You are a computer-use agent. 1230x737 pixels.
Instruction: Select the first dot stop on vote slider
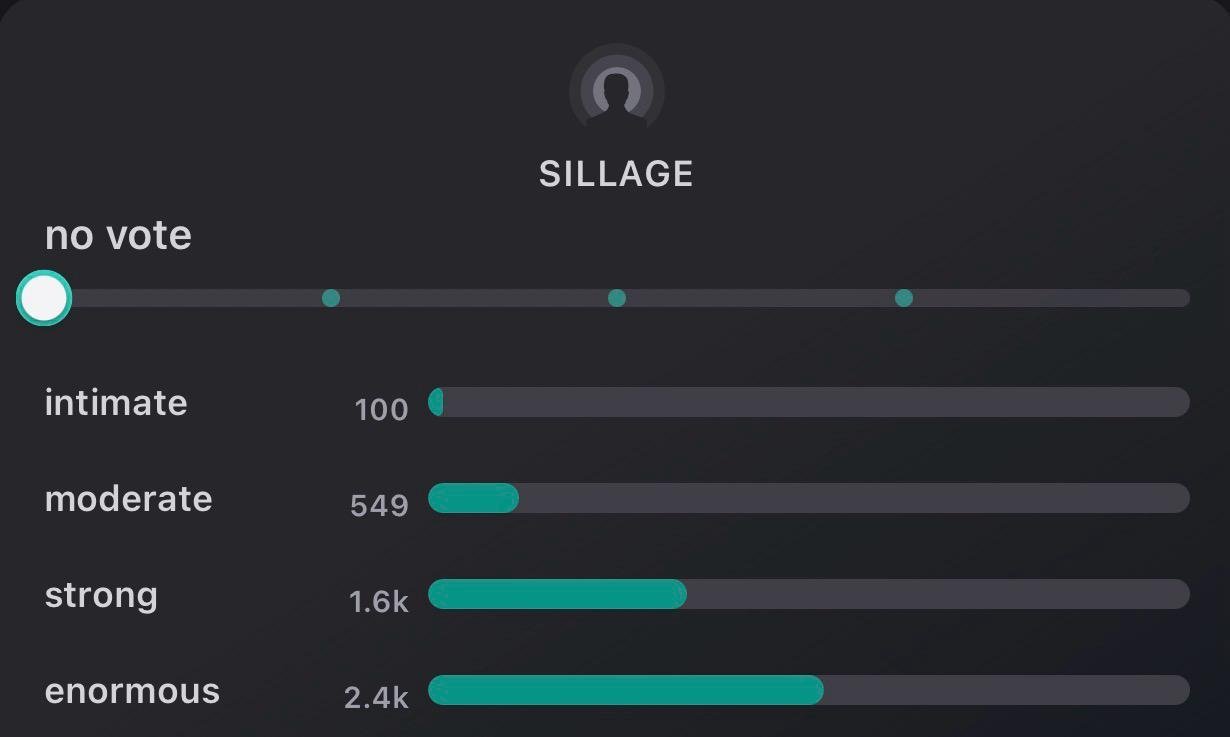(x=331, y=298)
